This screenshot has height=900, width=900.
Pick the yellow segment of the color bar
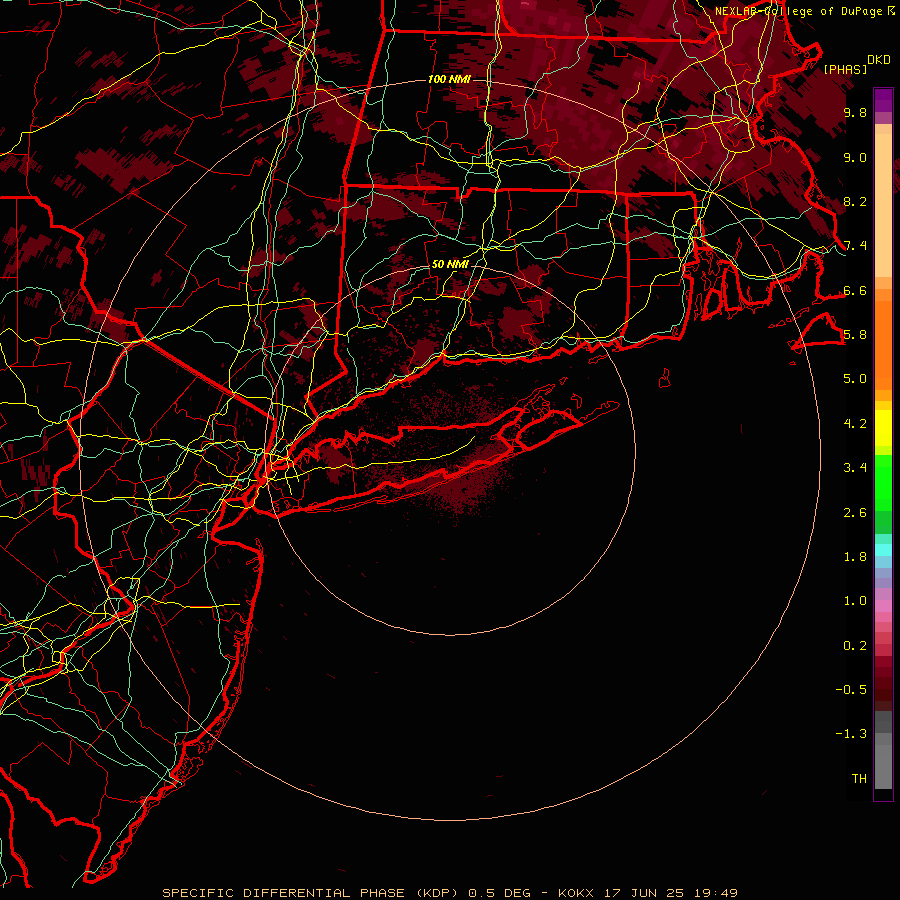pyautogui.click(x=883, y=428)
